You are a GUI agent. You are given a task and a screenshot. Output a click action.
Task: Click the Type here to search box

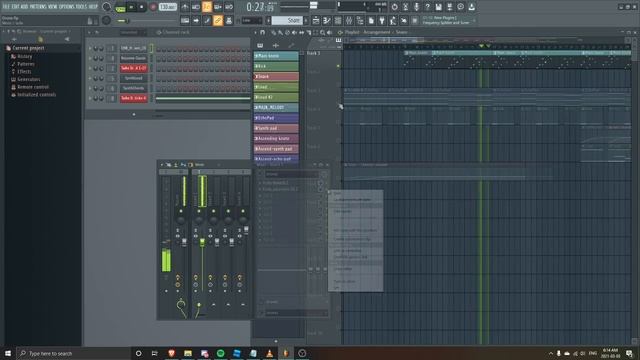point(74,353)
